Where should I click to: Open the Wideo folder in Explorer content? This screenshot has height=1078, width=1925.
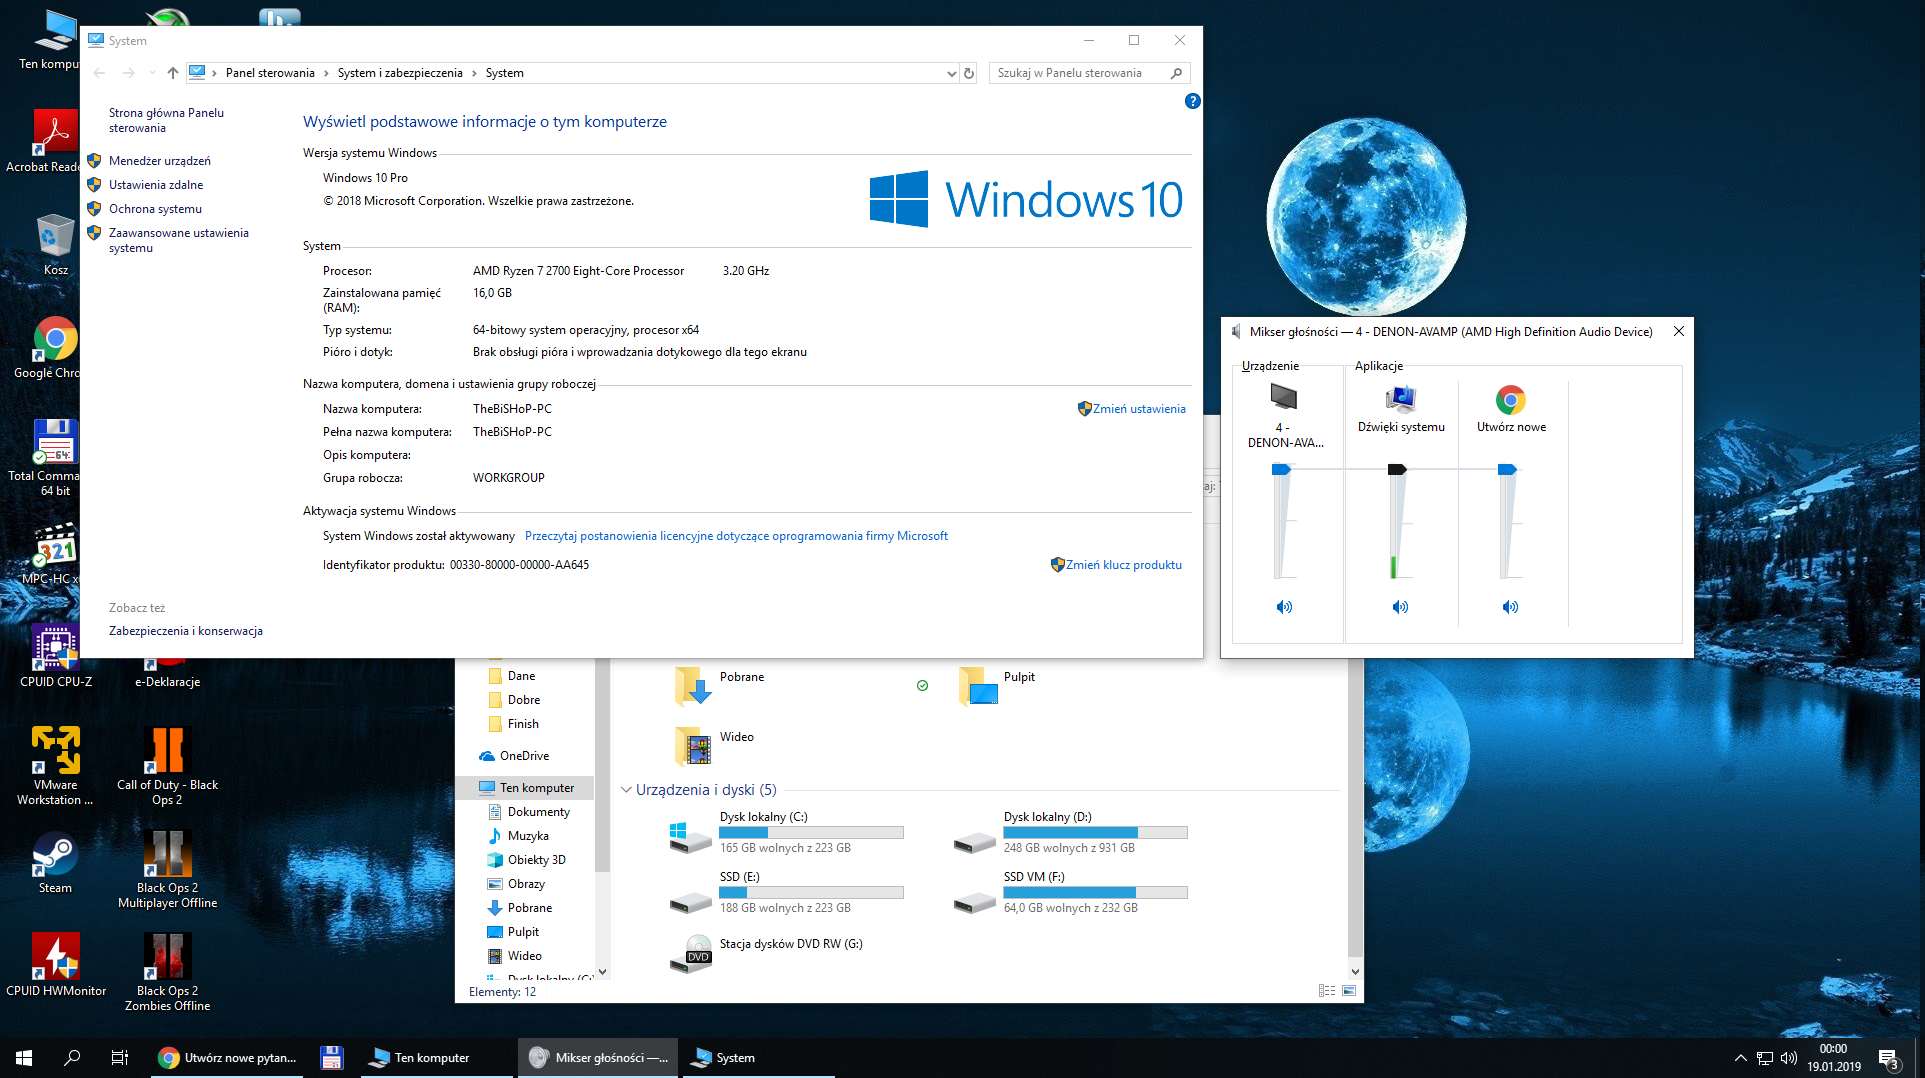coord(714,746)
